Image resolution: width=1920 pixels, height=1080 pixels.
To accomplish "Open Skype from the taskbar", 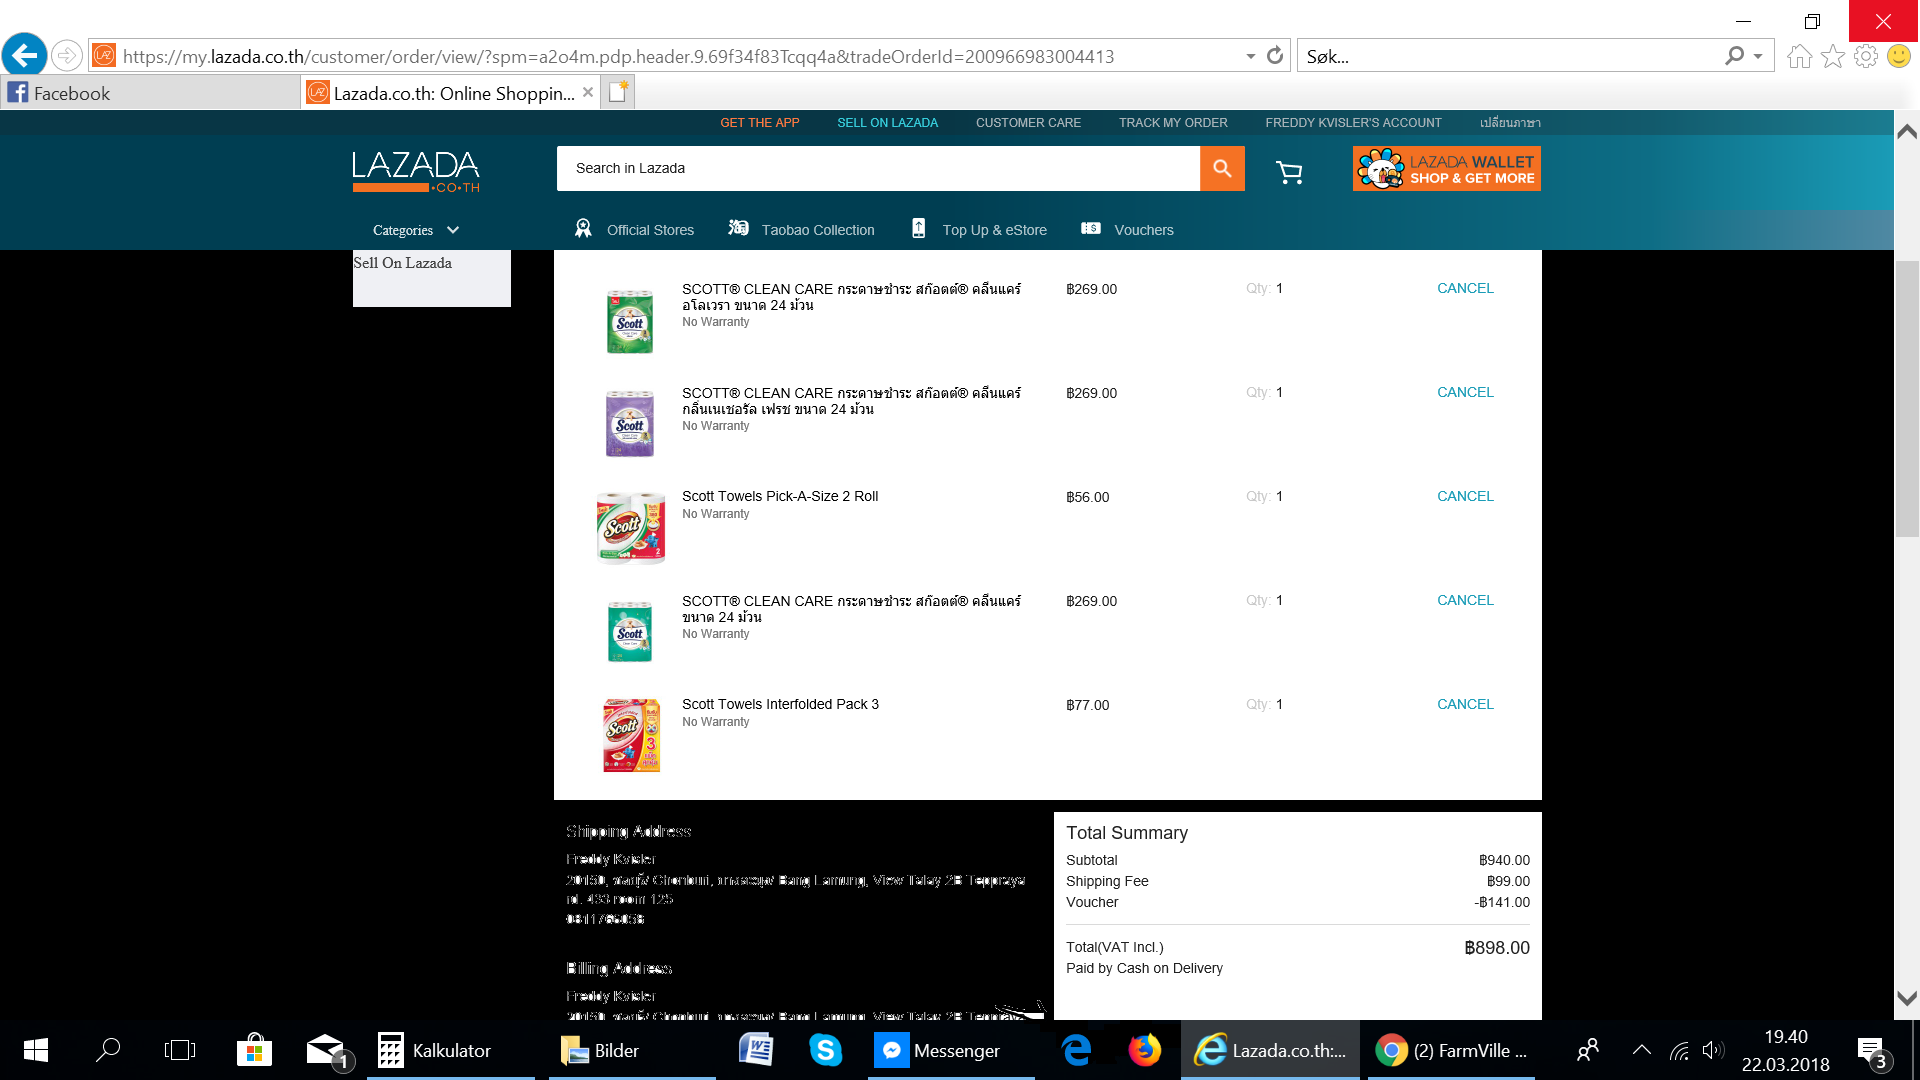I will click(x=825, y=1050).
